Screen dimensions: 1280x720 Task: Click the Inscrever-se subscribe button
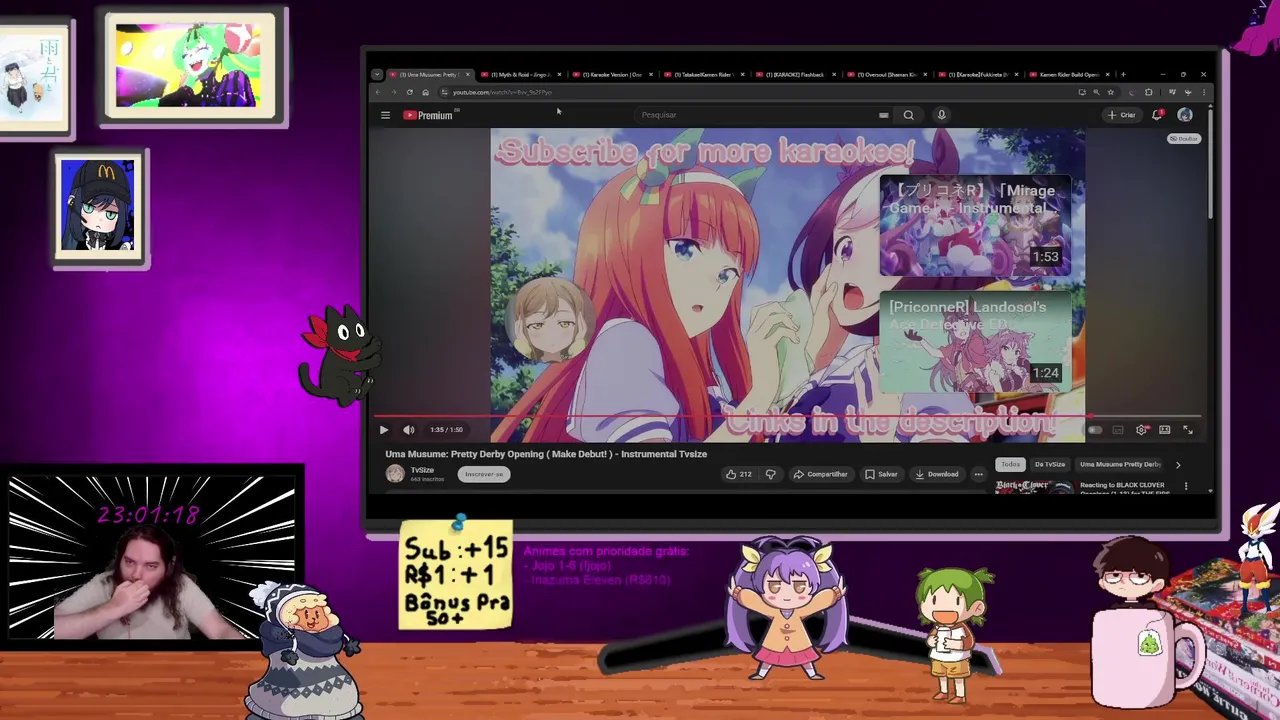click(484, 474)
